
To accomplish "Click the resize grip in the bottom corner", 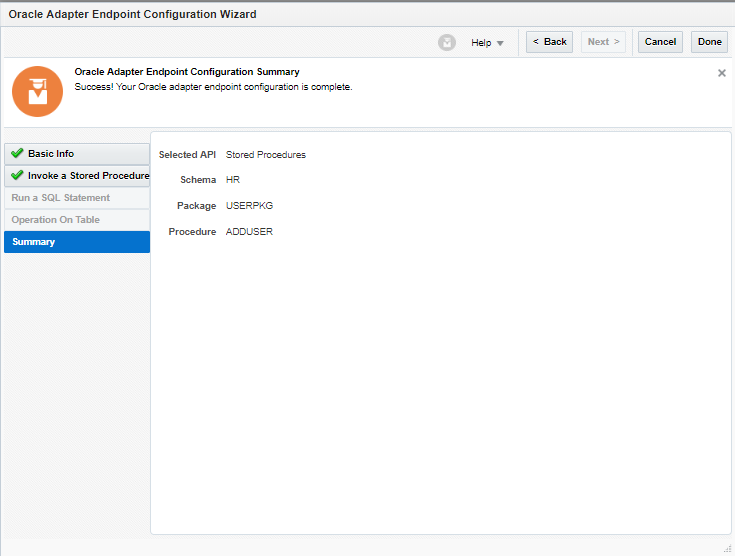I will [x=727, y=548].
